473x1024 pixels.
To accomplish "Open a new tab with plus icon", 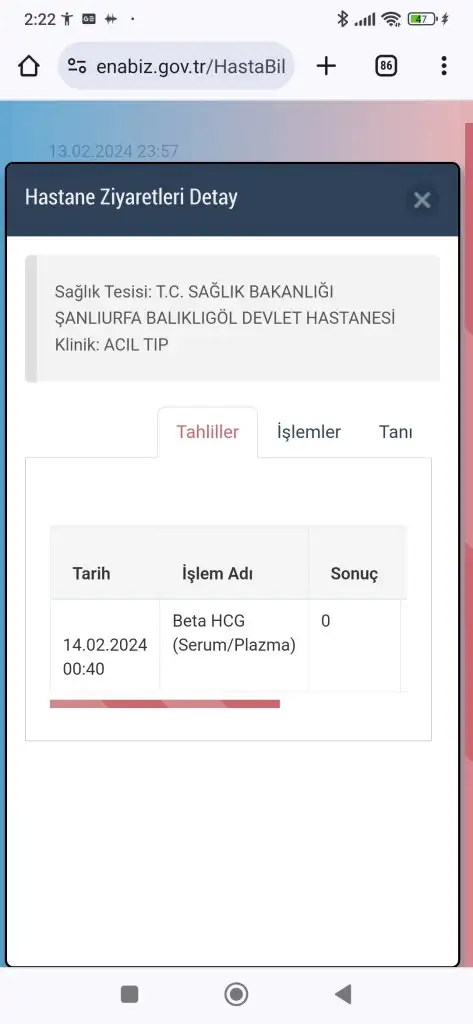I will point(326,65).
